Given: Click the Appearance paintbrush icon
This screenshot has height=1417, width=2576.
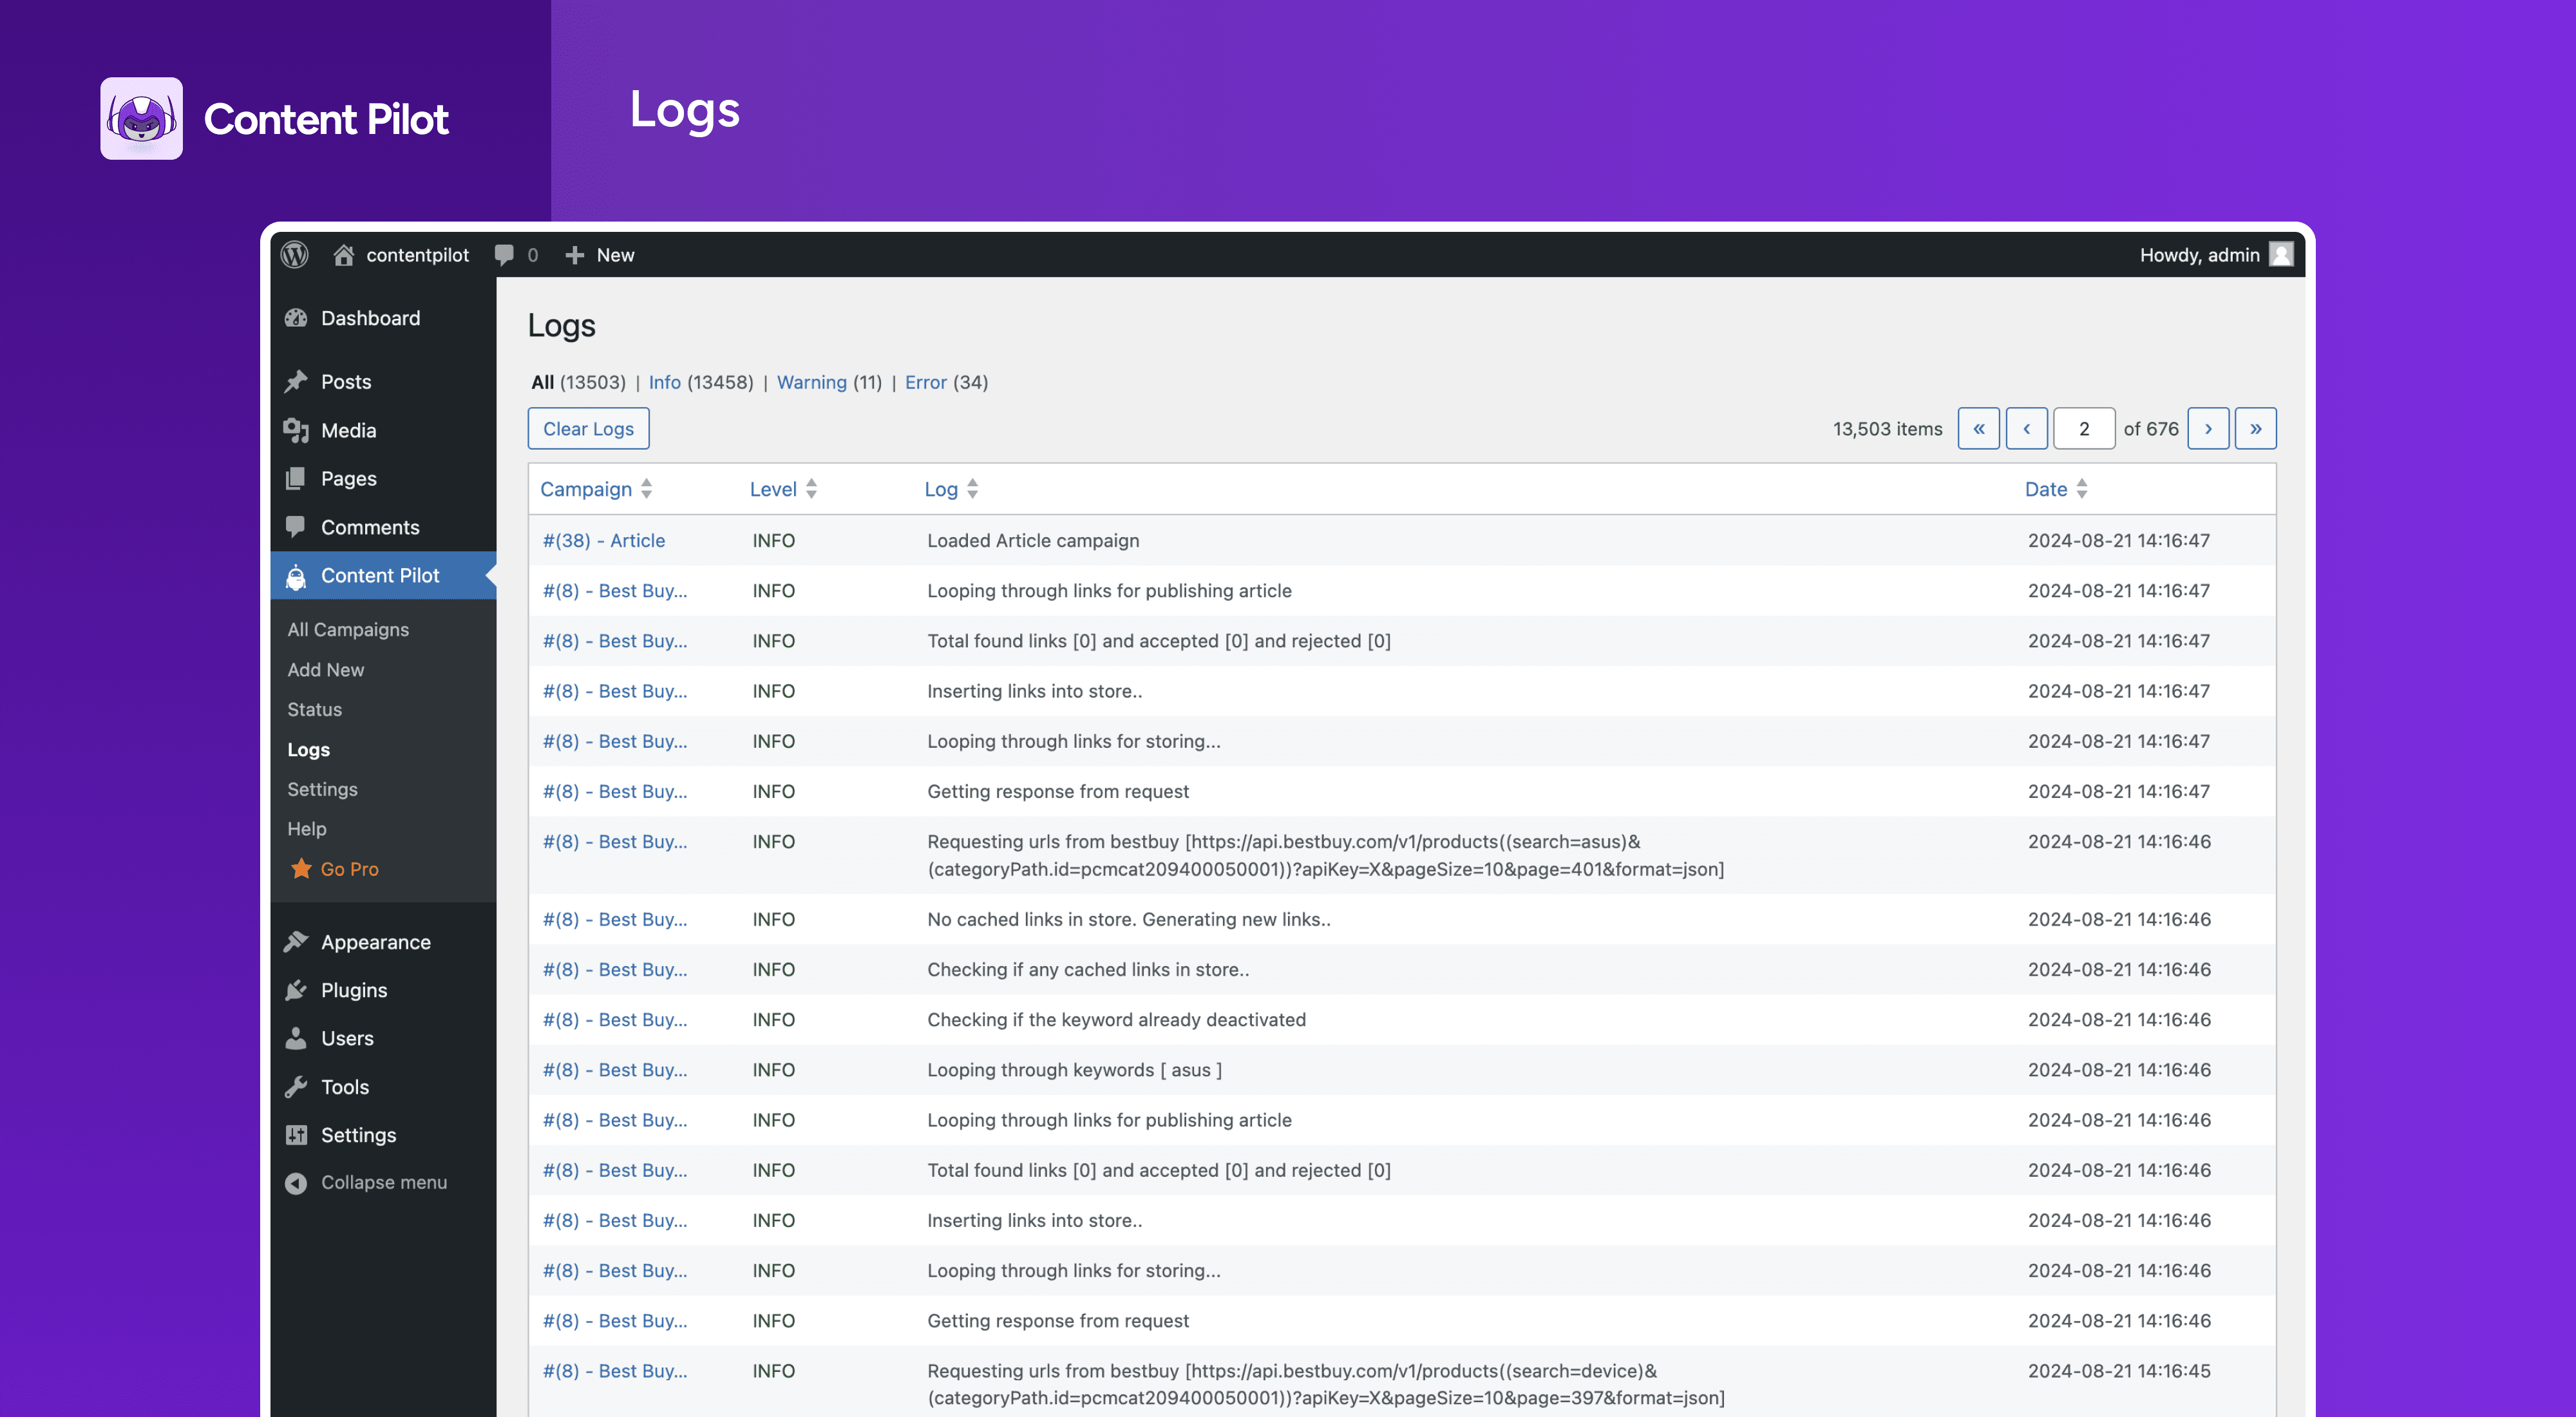Looking at the screenshot, I should point(296,941).
